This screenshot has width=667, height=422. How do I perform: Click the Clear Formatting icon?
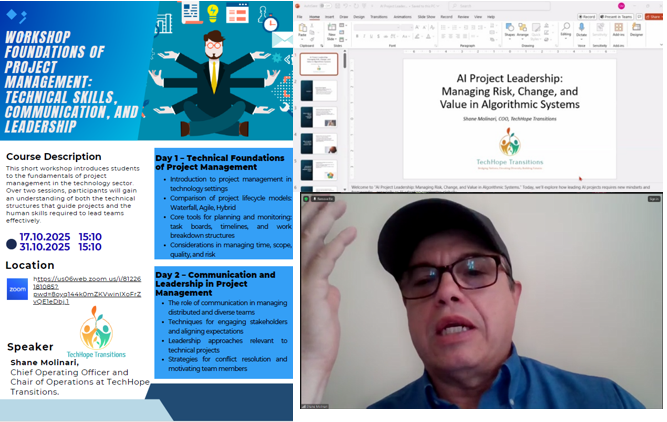(431, 27)
